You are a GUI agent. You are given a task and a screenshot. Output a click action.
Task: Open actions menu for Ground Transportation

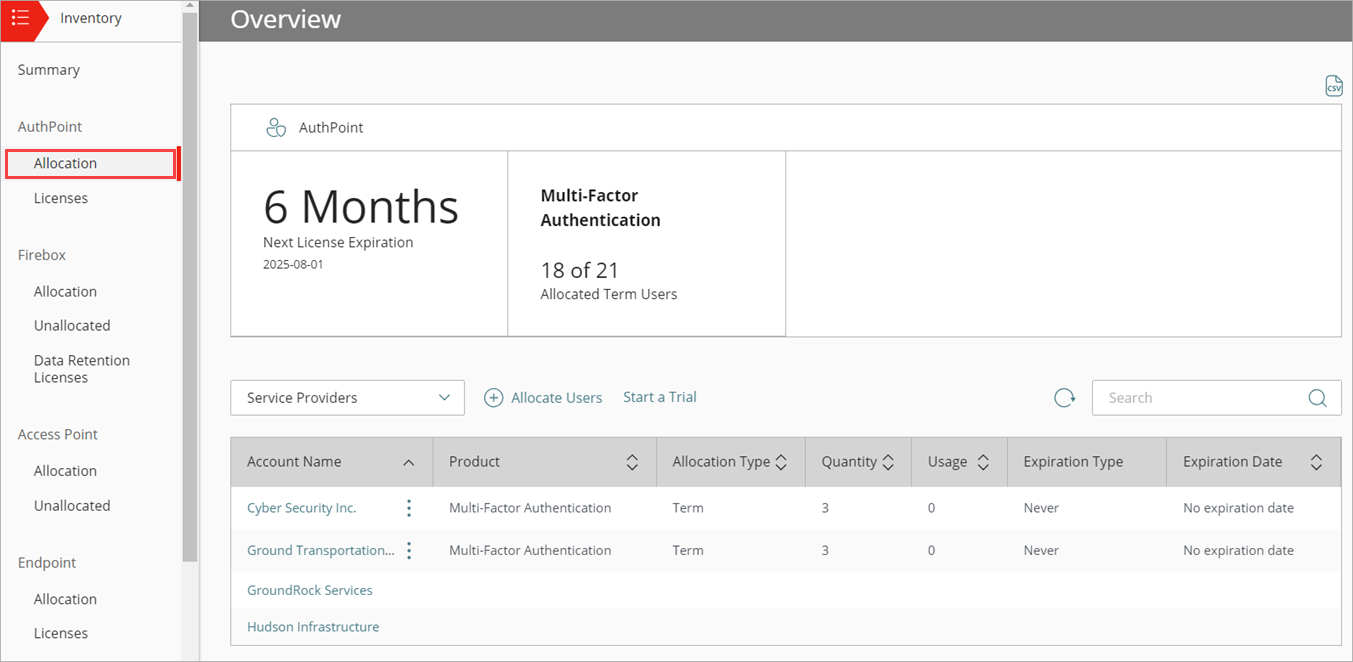coord(408,550)
